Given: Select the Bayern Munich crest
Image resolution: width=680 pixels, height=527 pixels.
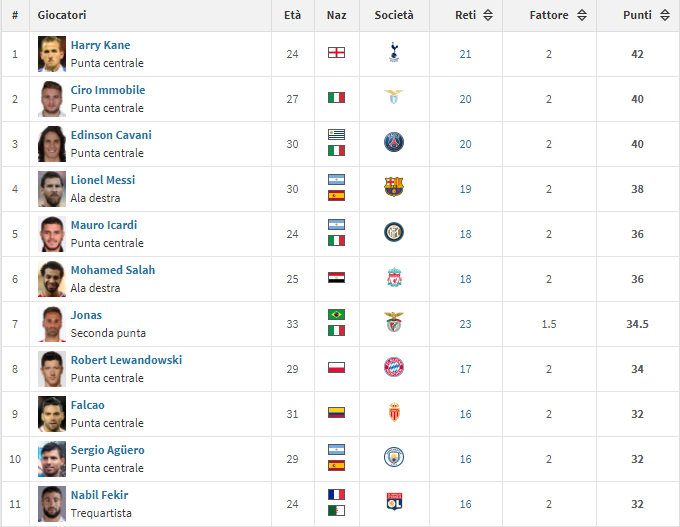Looking at the screenshot, I should [x=394, y=367].
